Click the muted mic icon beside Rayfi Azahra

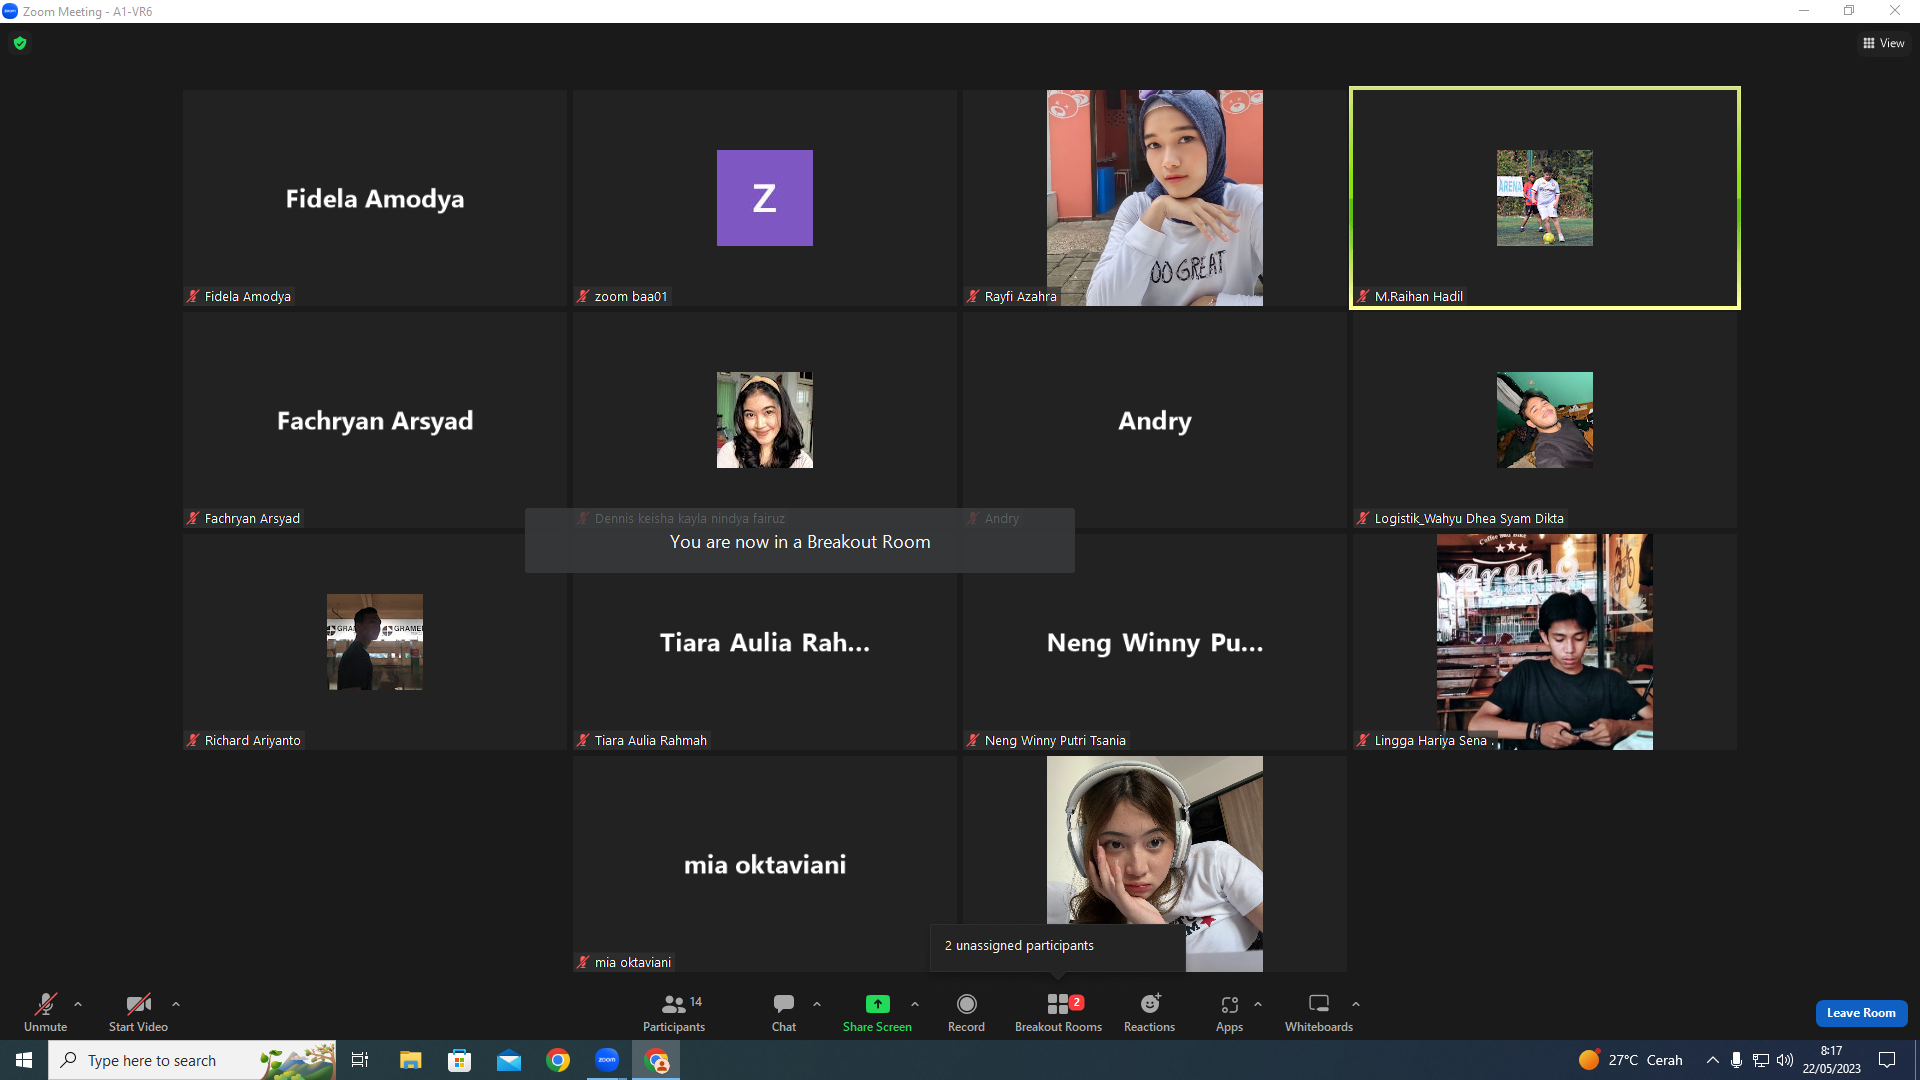click(x=973, y=296)
